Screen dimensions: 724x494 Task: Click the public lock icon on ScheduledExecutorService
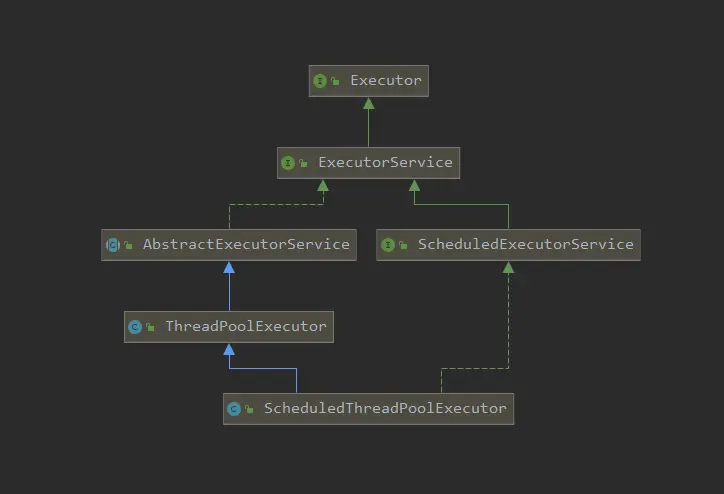[x=403, y=245]
